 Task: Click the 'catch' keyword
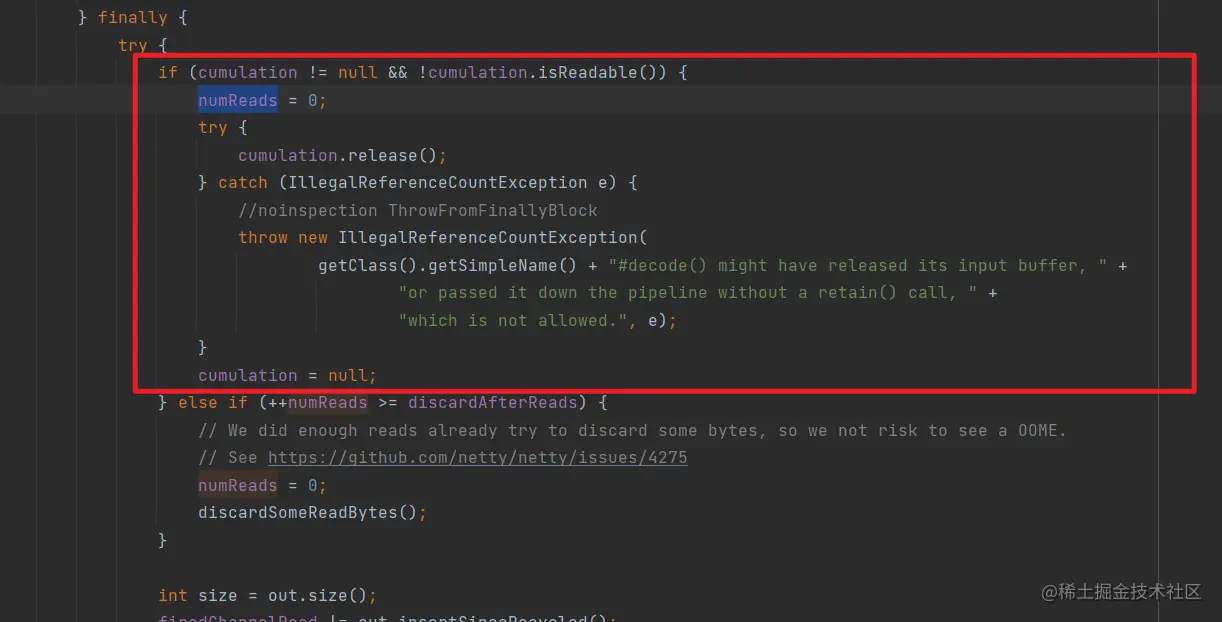tap(243, 183)
